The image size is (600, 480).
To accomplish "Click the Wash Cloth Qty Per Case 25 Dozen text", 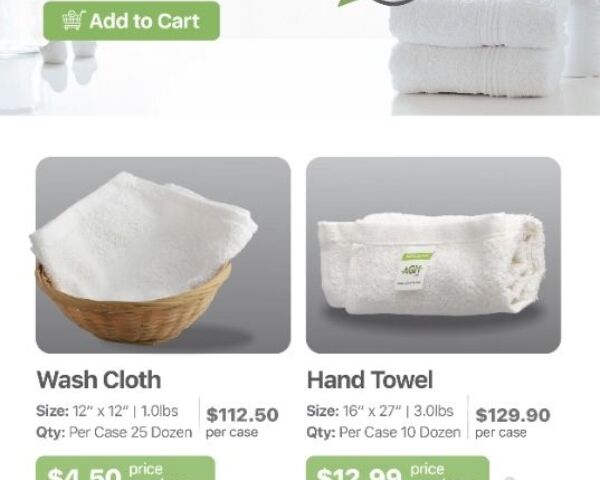I will pos(114,433).
